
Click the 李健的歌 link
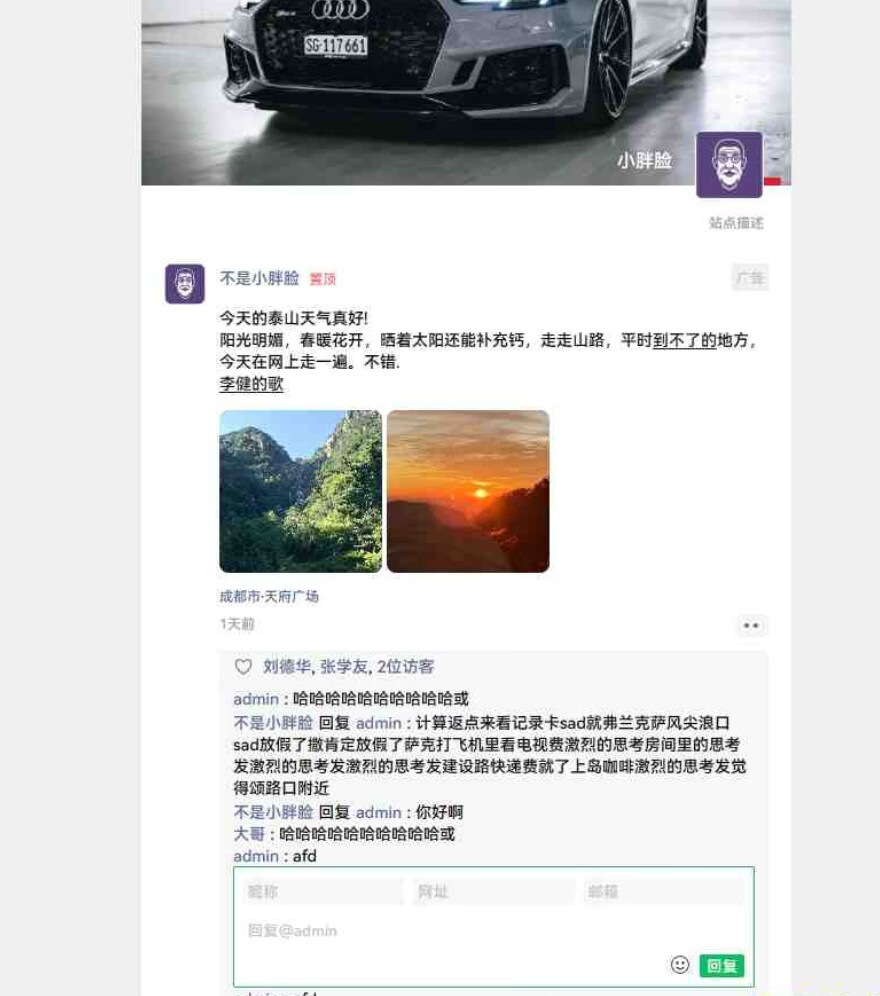pyautogui.click(x=252, y=384)
